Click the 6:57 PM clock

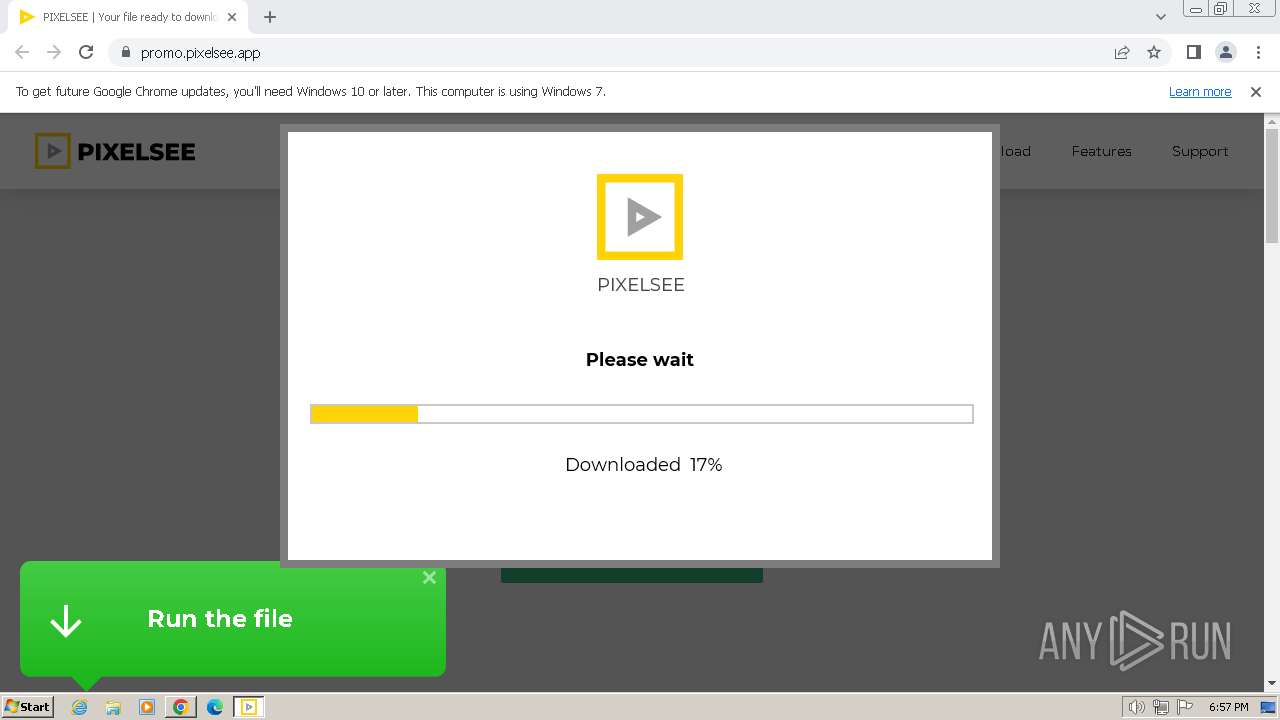tap(1228, 707)
